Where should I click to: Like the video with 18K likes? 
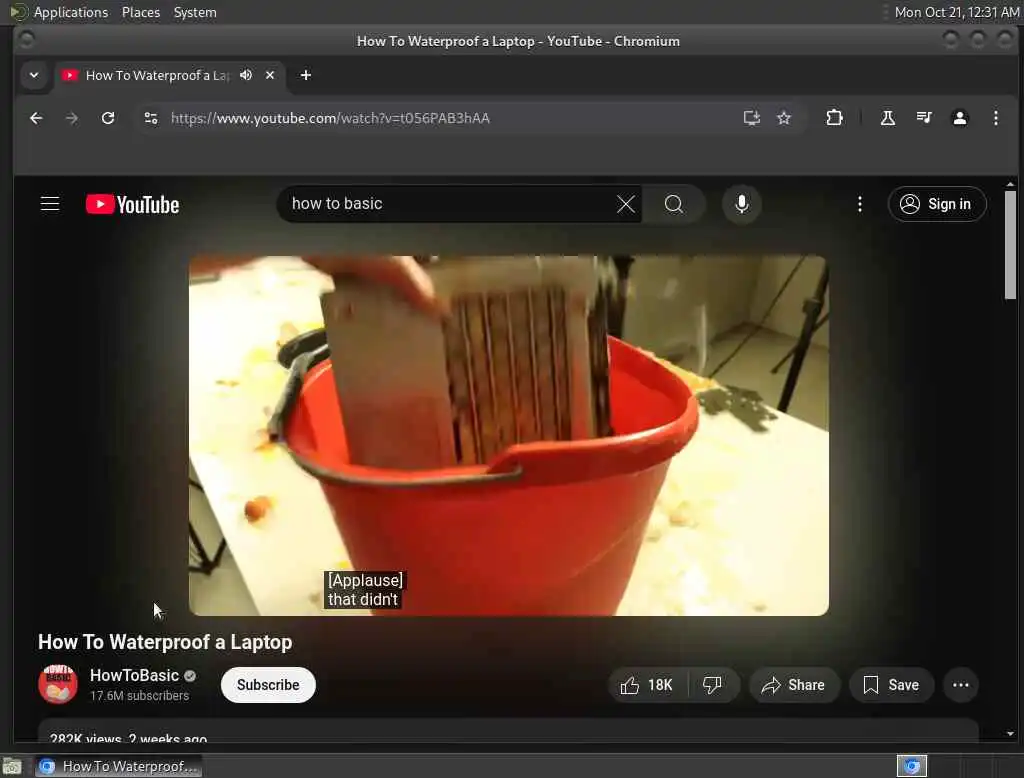tap(647, 685)
